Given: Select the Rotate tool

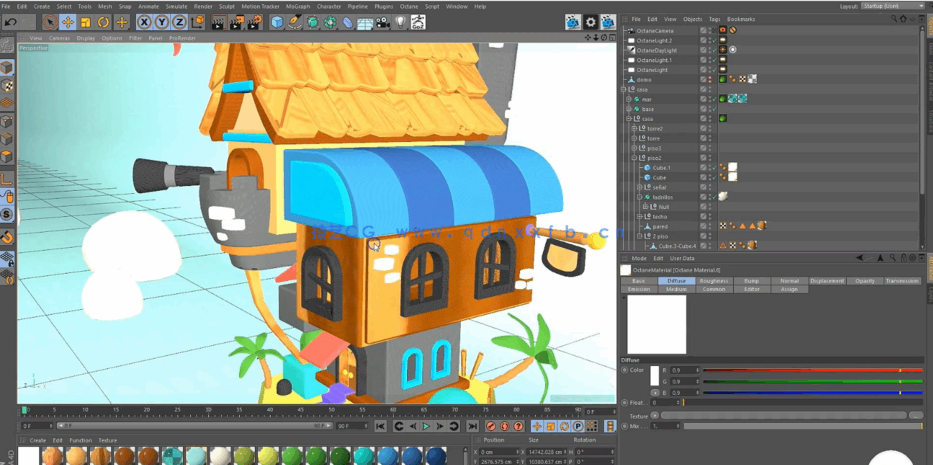Looking at the screenshot, I should click(104, 23).
